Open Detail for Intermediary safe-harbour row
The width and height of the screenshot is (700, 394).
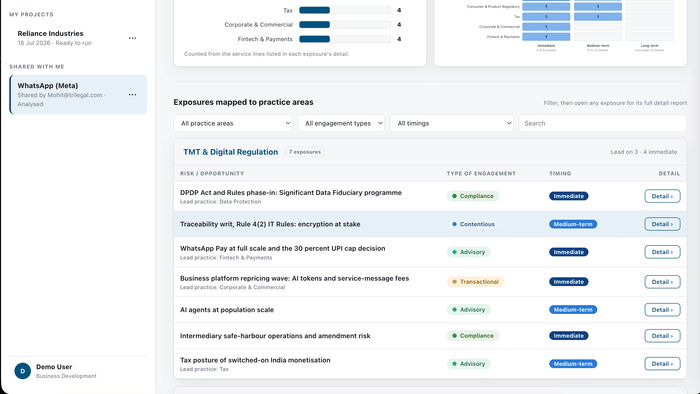coord(662,336)
